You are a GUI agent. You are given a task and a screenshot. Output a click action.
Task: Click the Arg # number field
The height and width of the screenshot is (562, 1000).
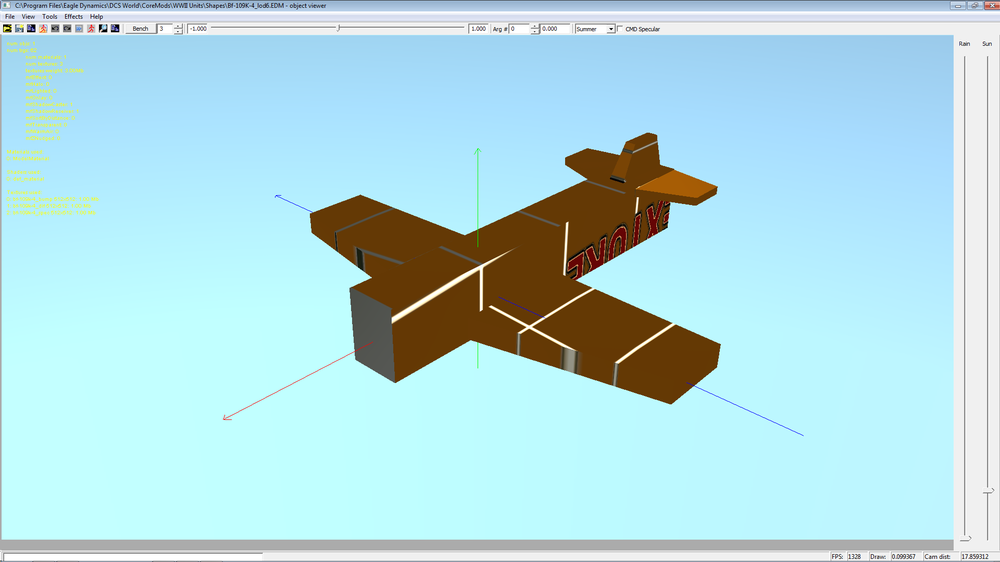[519, 29]
